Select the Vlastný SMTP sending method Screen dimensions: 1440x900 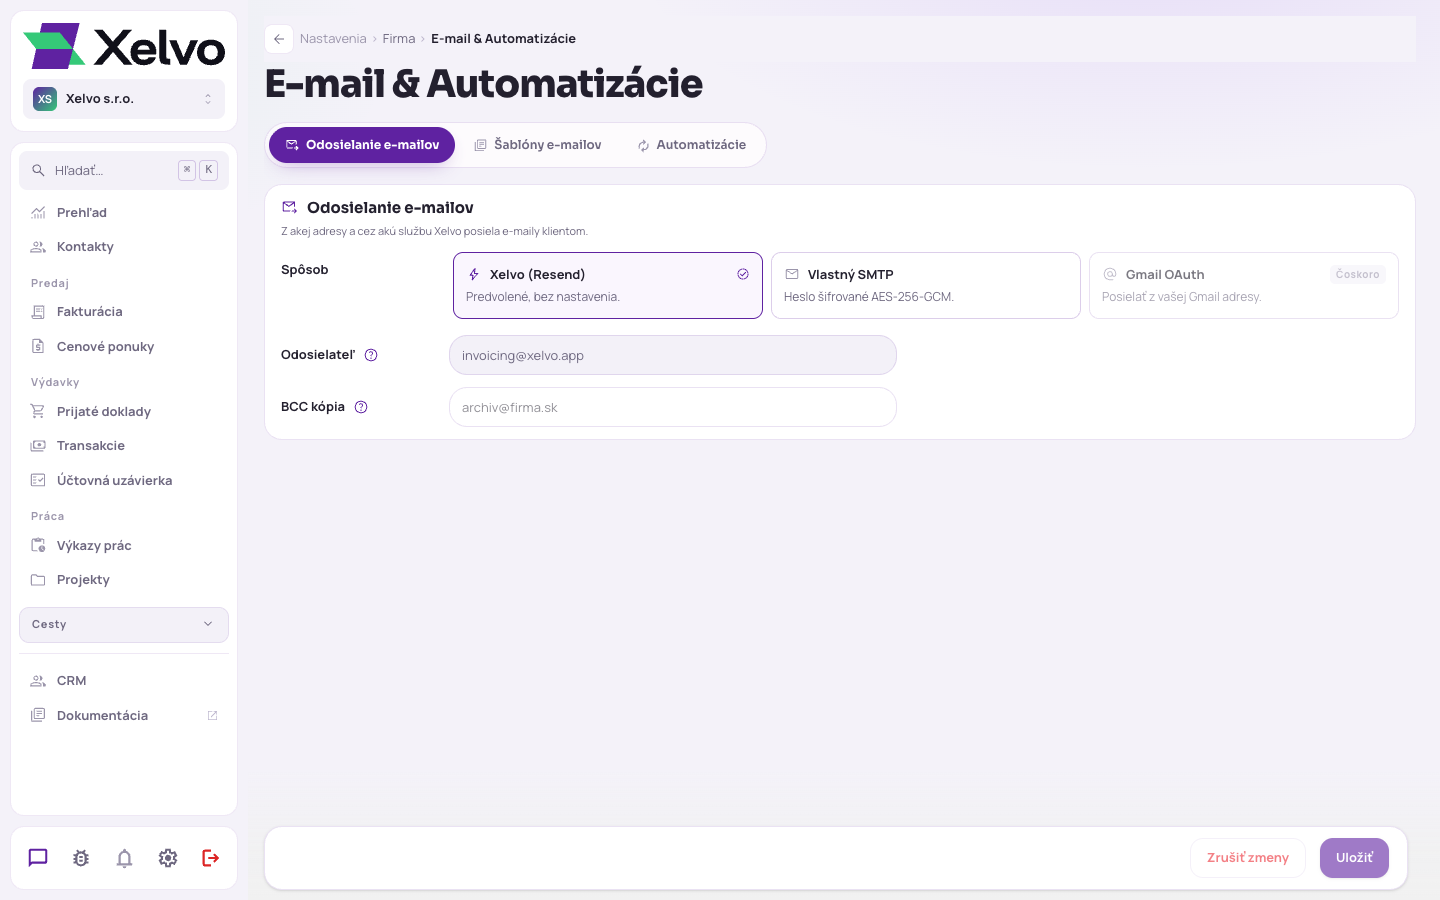point(926,286)
